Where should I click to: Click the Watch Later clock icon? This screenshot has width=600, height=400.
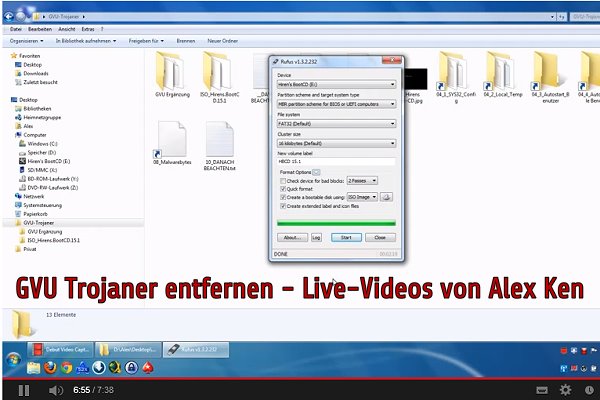(x=589, y=390)
